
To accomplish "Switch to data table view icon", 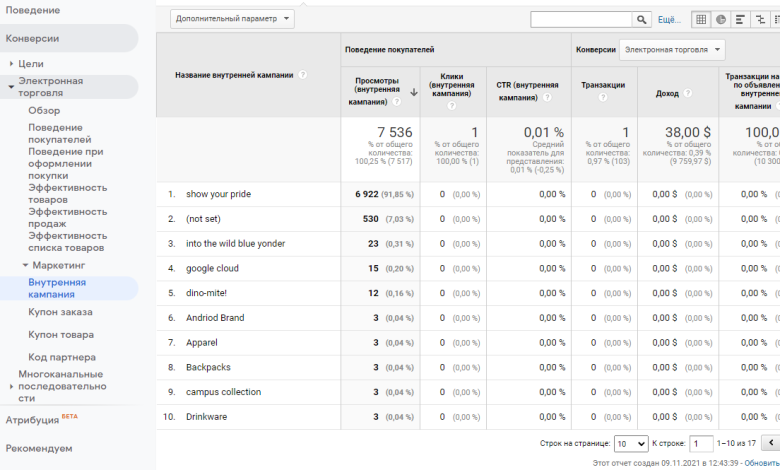I will click(x=700, y=19).
